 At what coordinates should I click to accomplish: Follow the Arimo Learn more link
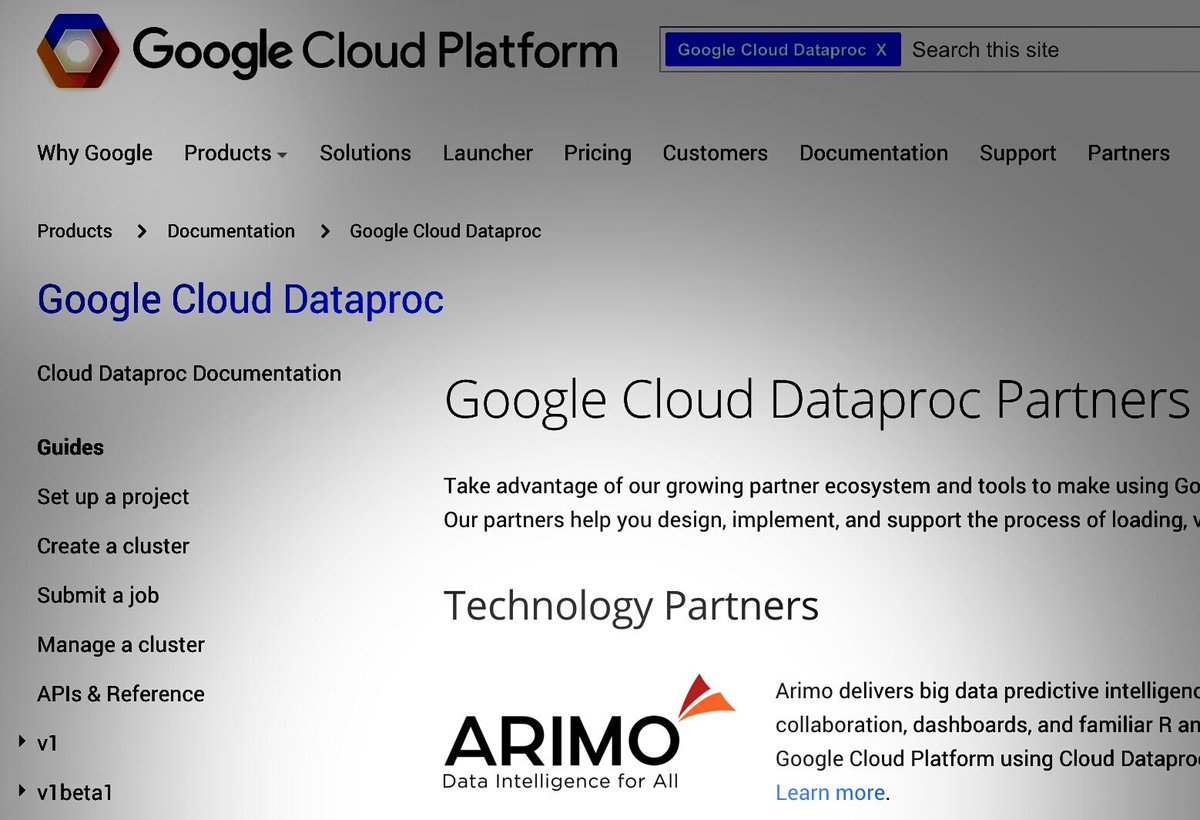(x=830, y=793)
